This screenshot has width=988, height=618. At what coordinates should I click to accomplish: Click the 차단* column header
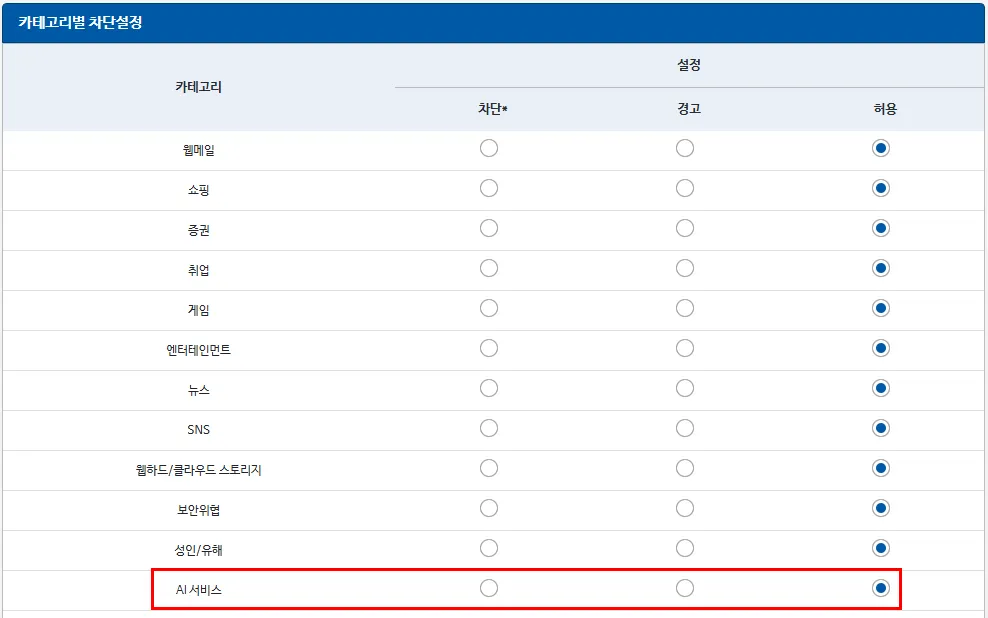pos(492,109)
